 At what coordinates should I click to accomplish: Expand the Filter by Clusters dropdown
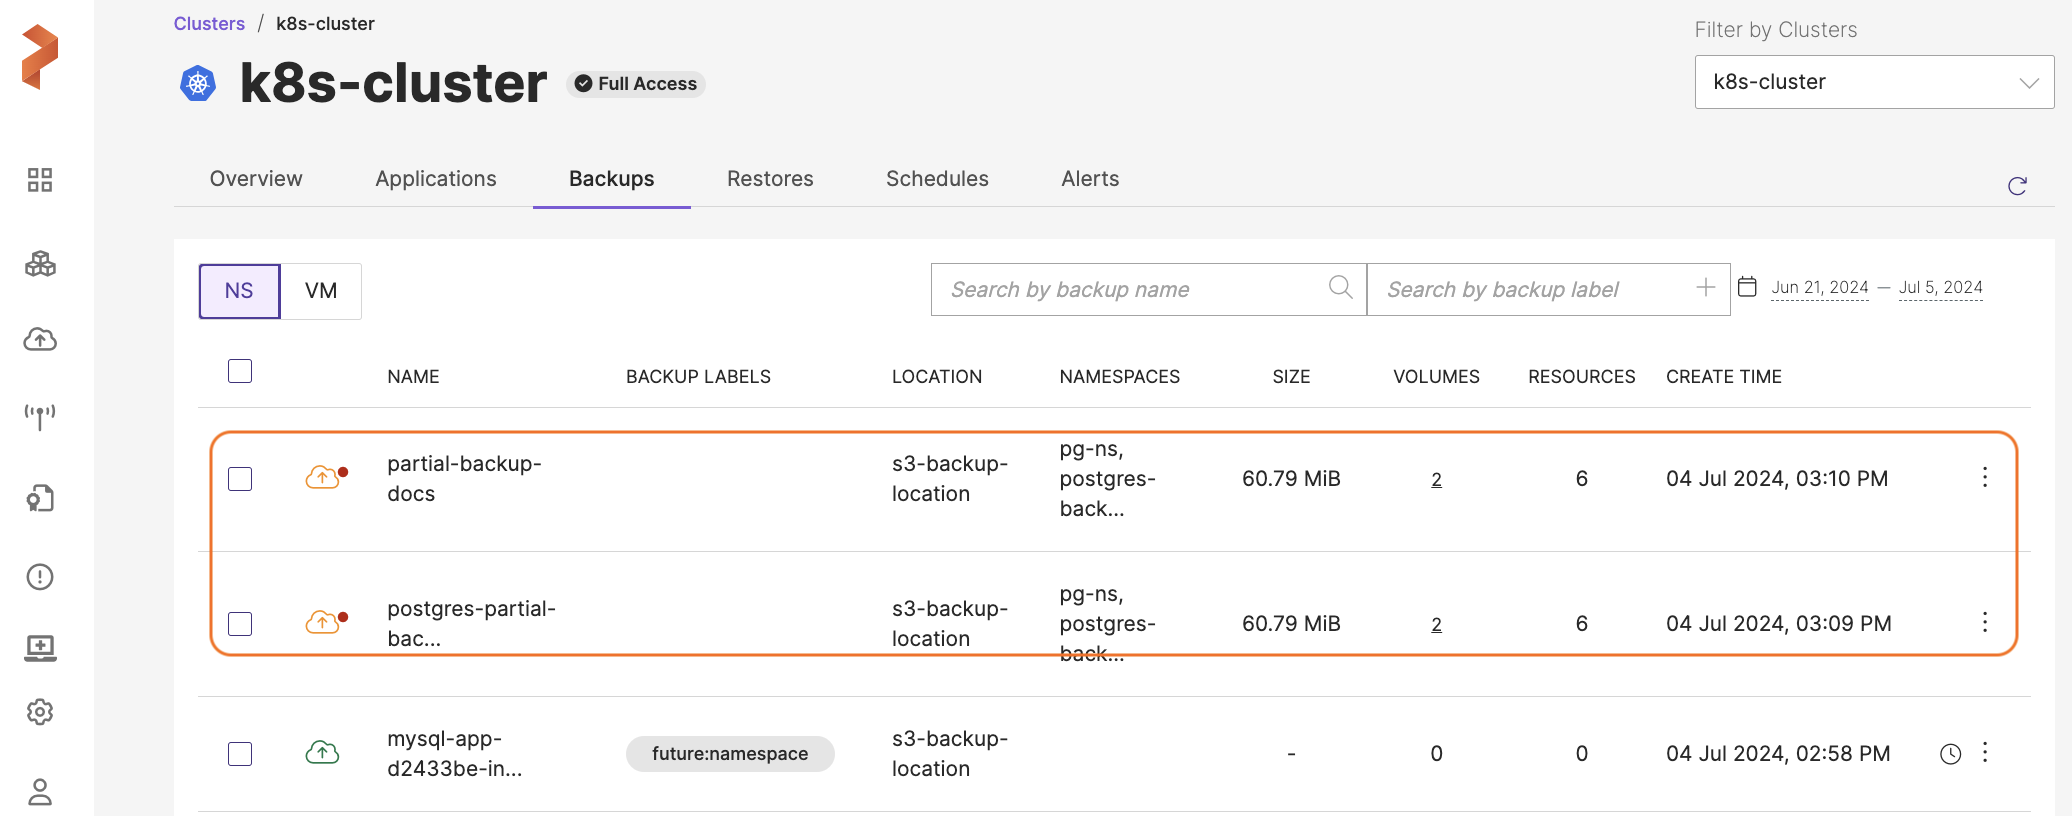pyautogui.click(x=1873, y=82)
